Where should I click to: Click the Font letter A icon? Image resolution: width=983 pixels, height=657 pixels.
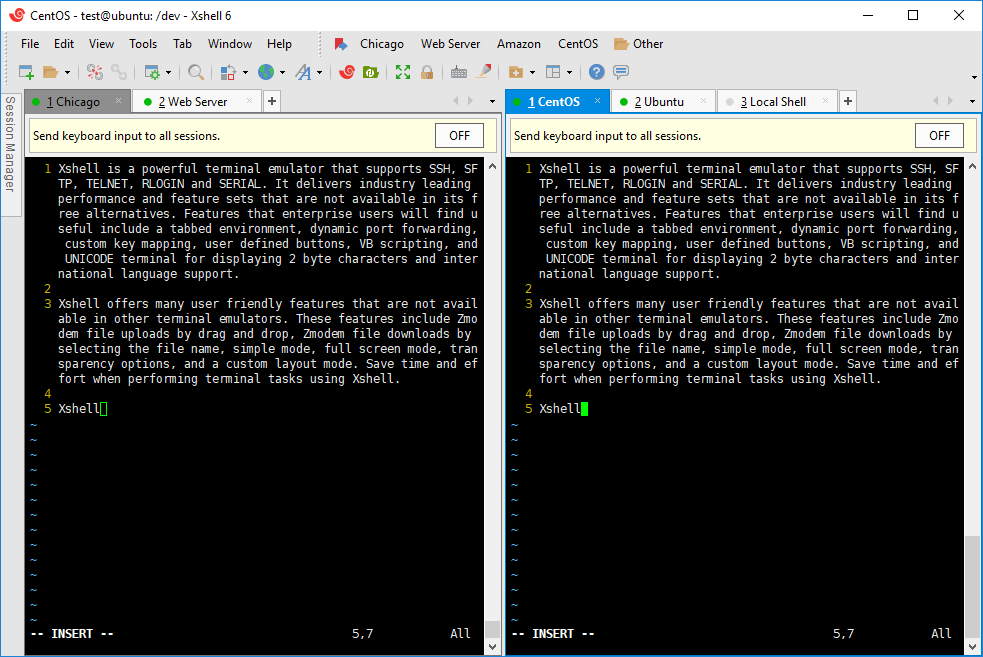[303, 72]
